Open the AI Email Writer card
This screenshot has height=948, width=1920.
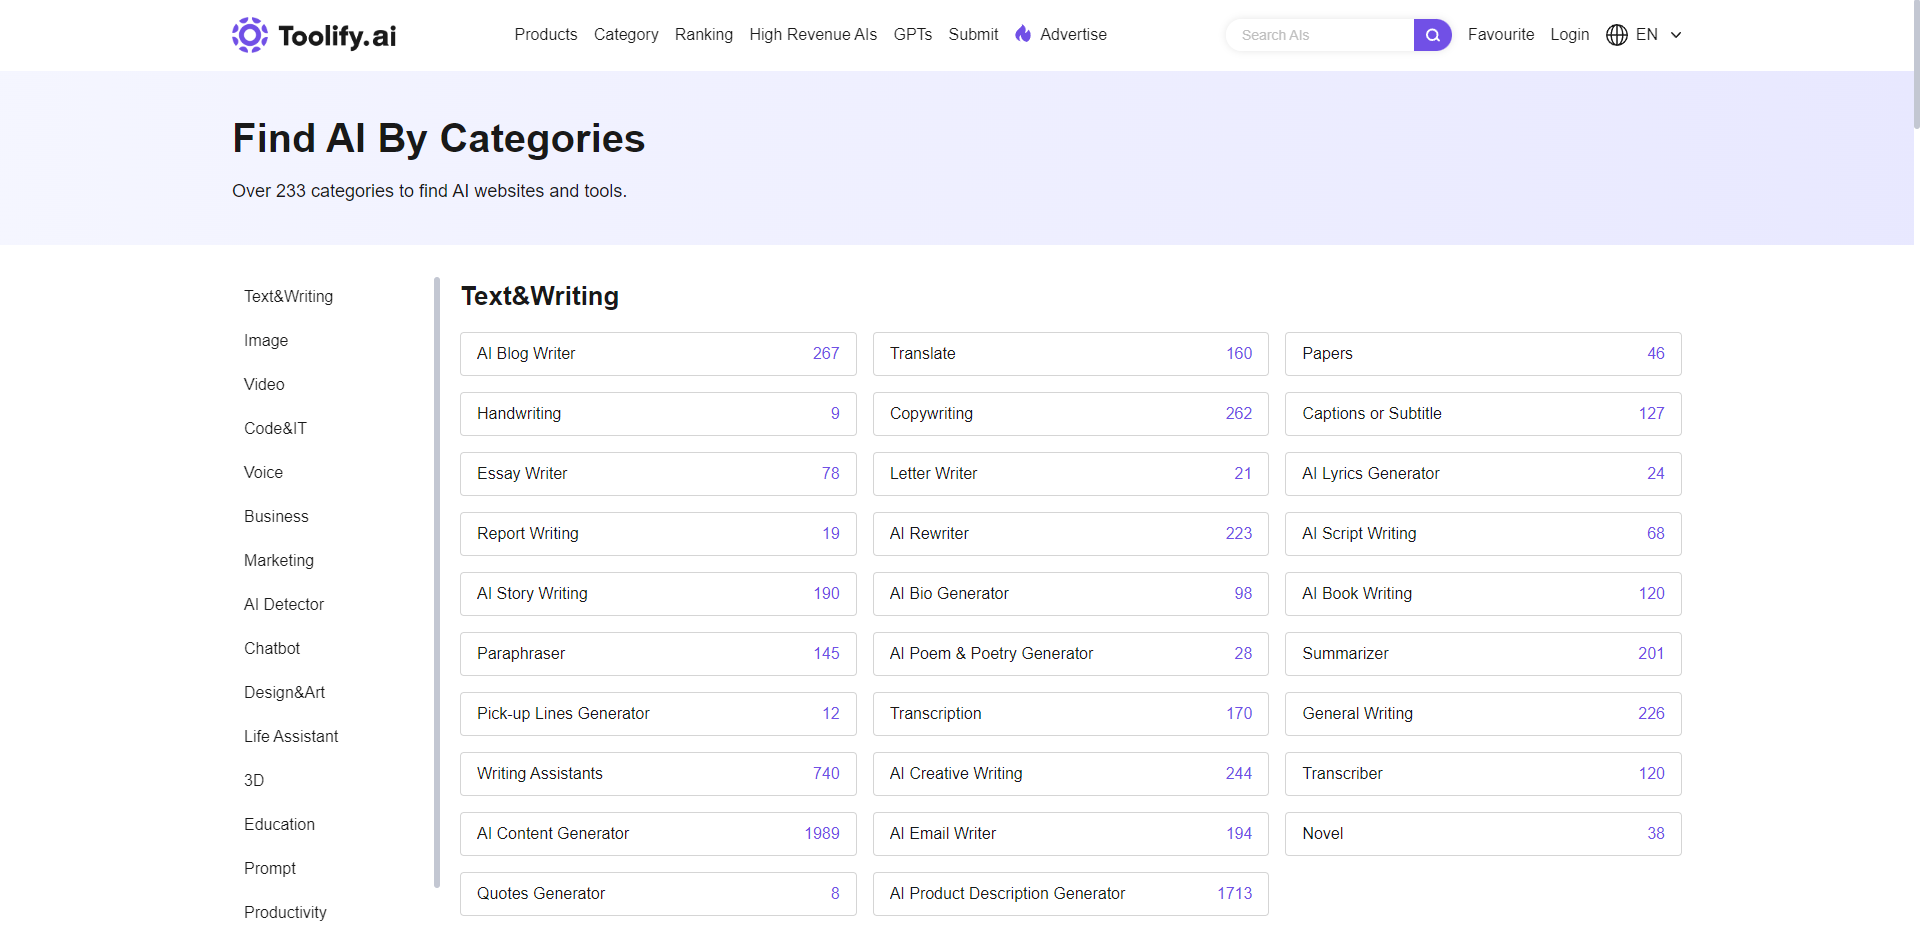[x=1071, y=834]
